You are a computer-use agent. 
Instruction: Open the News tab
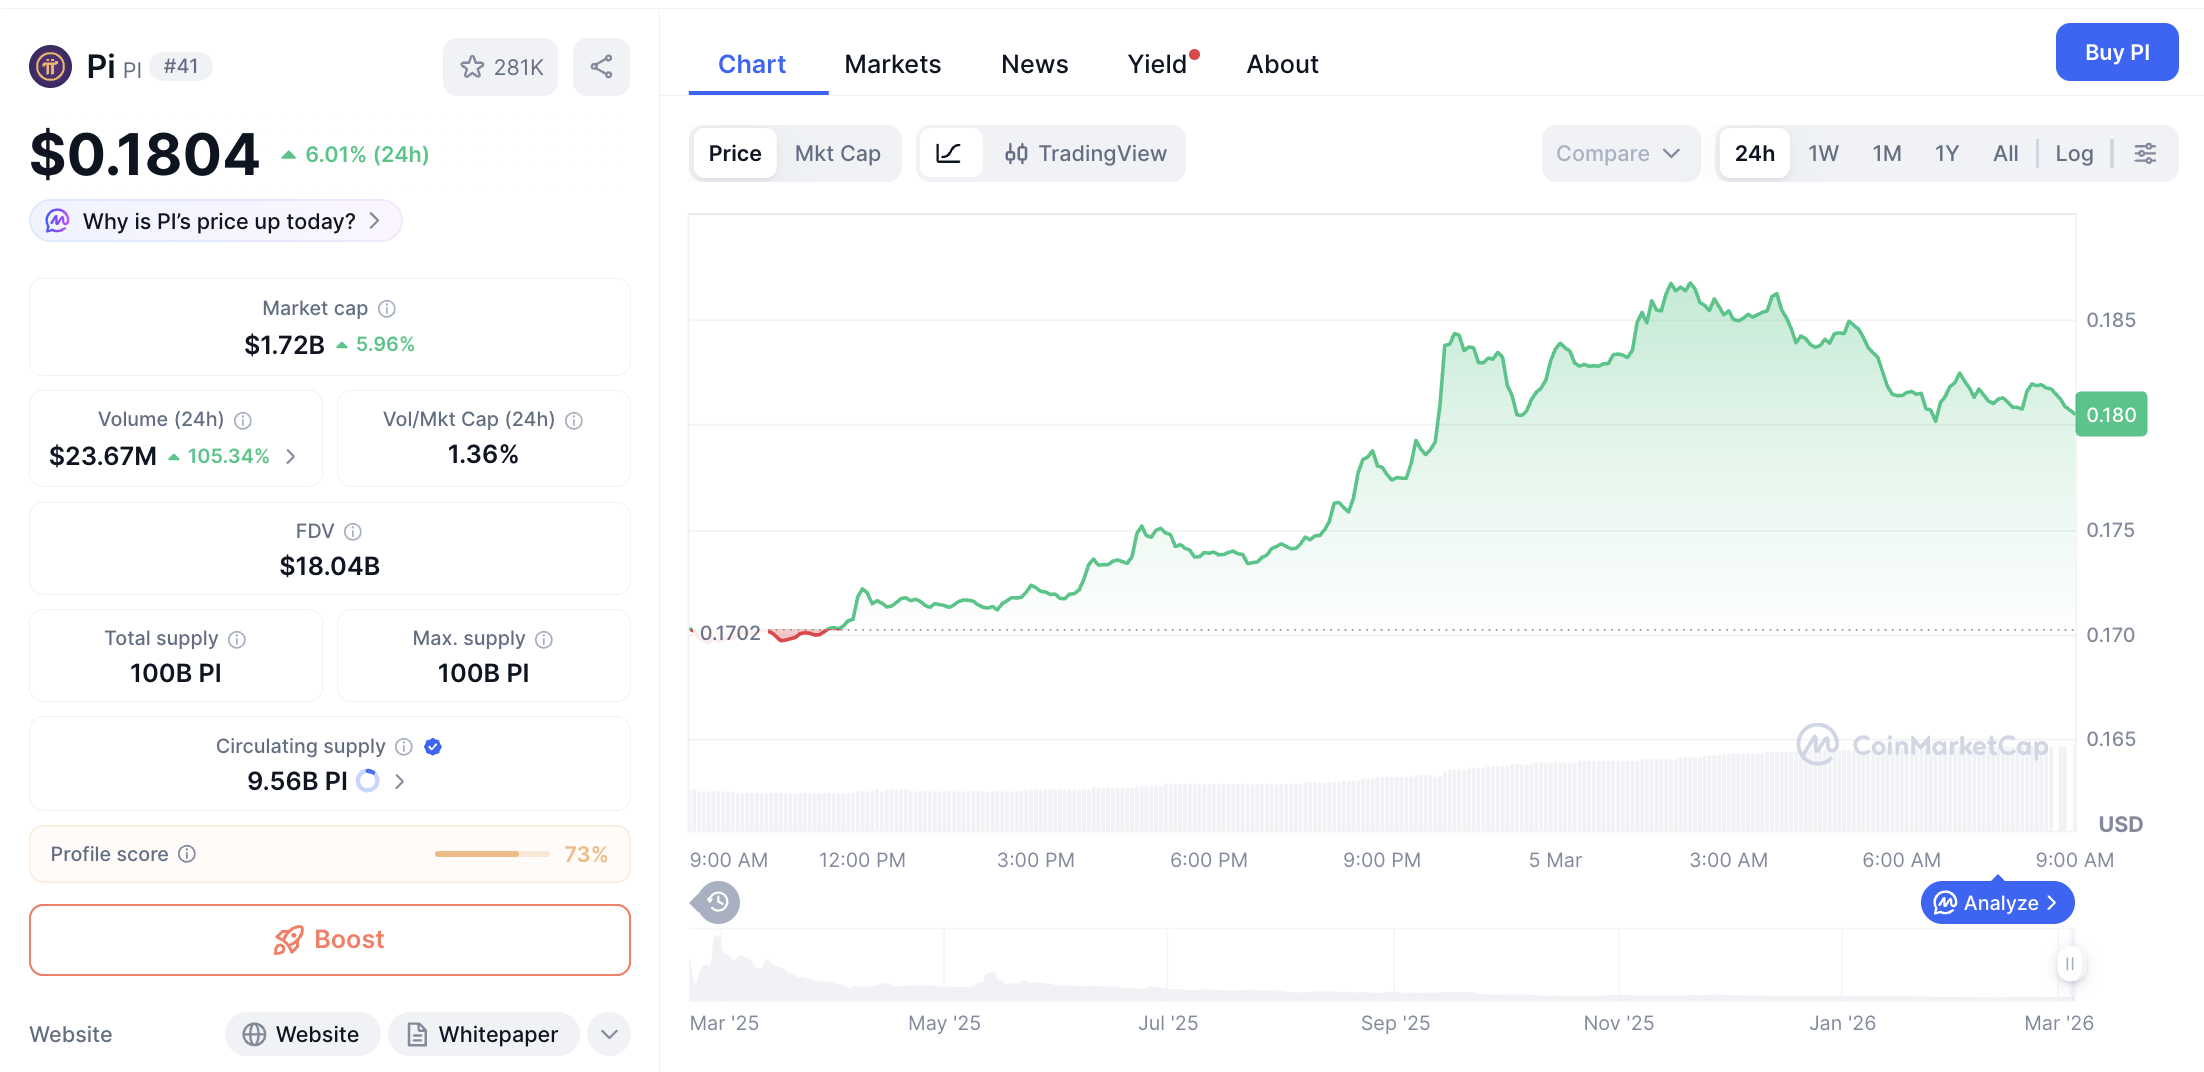(x=1034, y=63)
